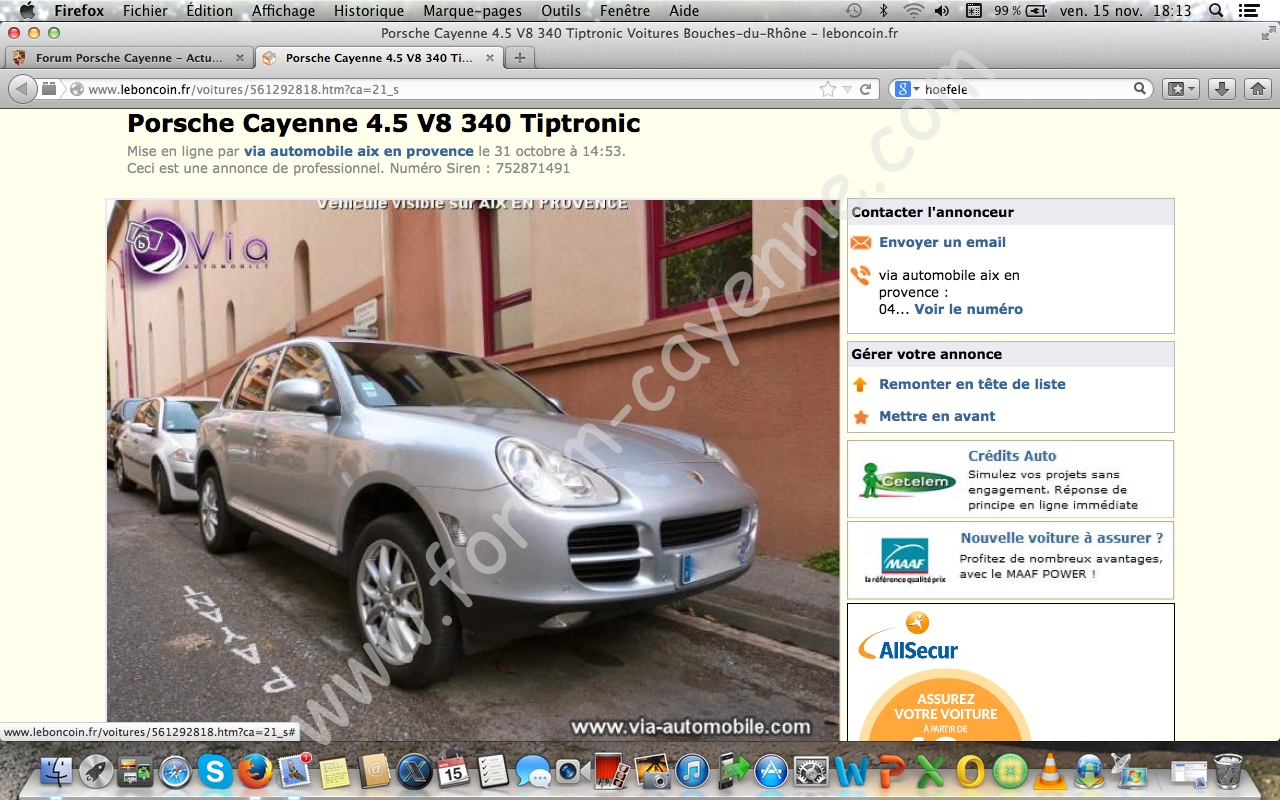Viewport: 1280px width, 800px height.
Task: Click the Wi-Fi status icon
Action: coord(913,11)
